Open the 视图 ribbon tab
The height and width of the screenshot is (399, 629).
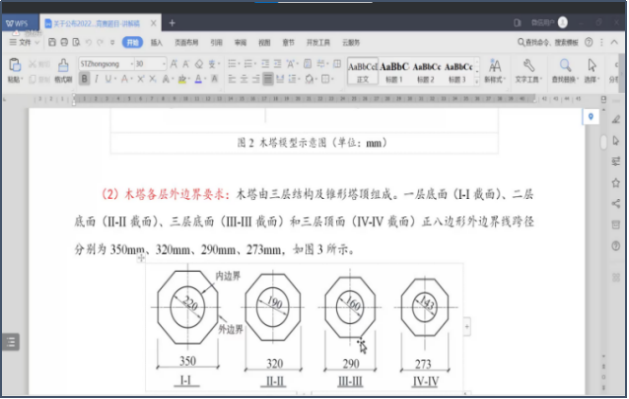pyautogui.click(x=264, y=43)
